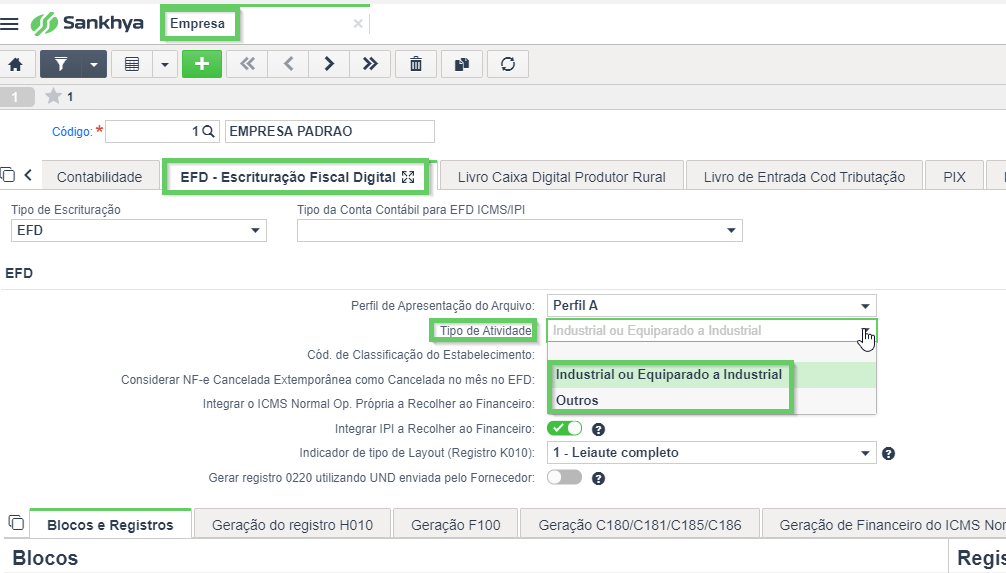Duplicate record with copy icon

pyautogui.click(x=462, y=64)
